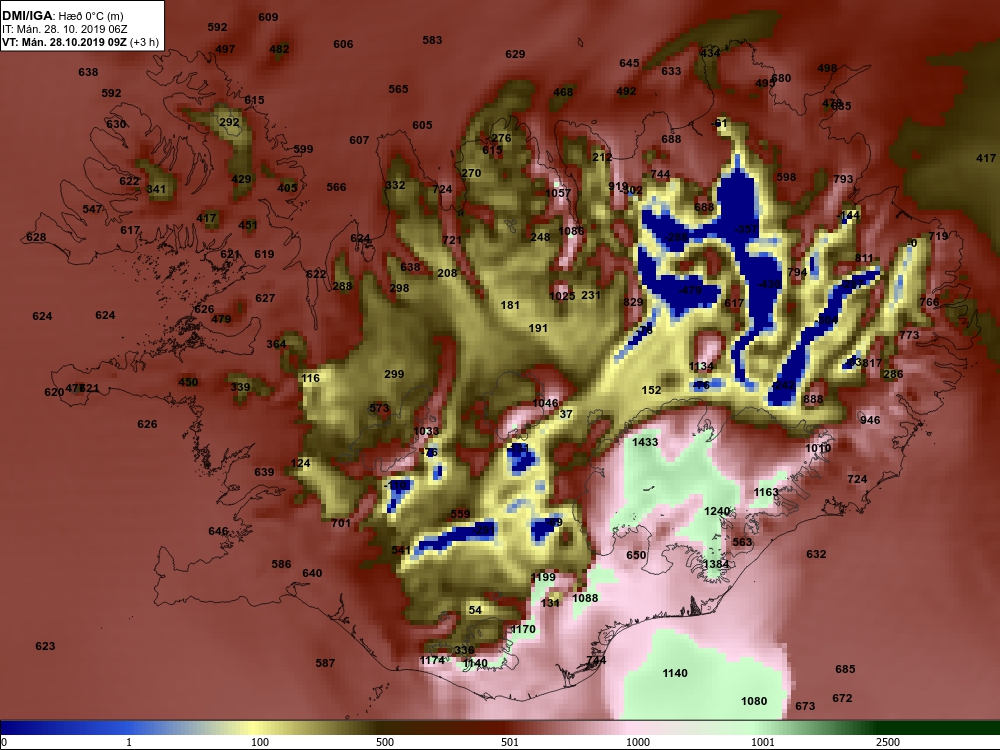This screenshot has width=1000, height=750.
Task: Click the map value '1433'
Action: 645,442
